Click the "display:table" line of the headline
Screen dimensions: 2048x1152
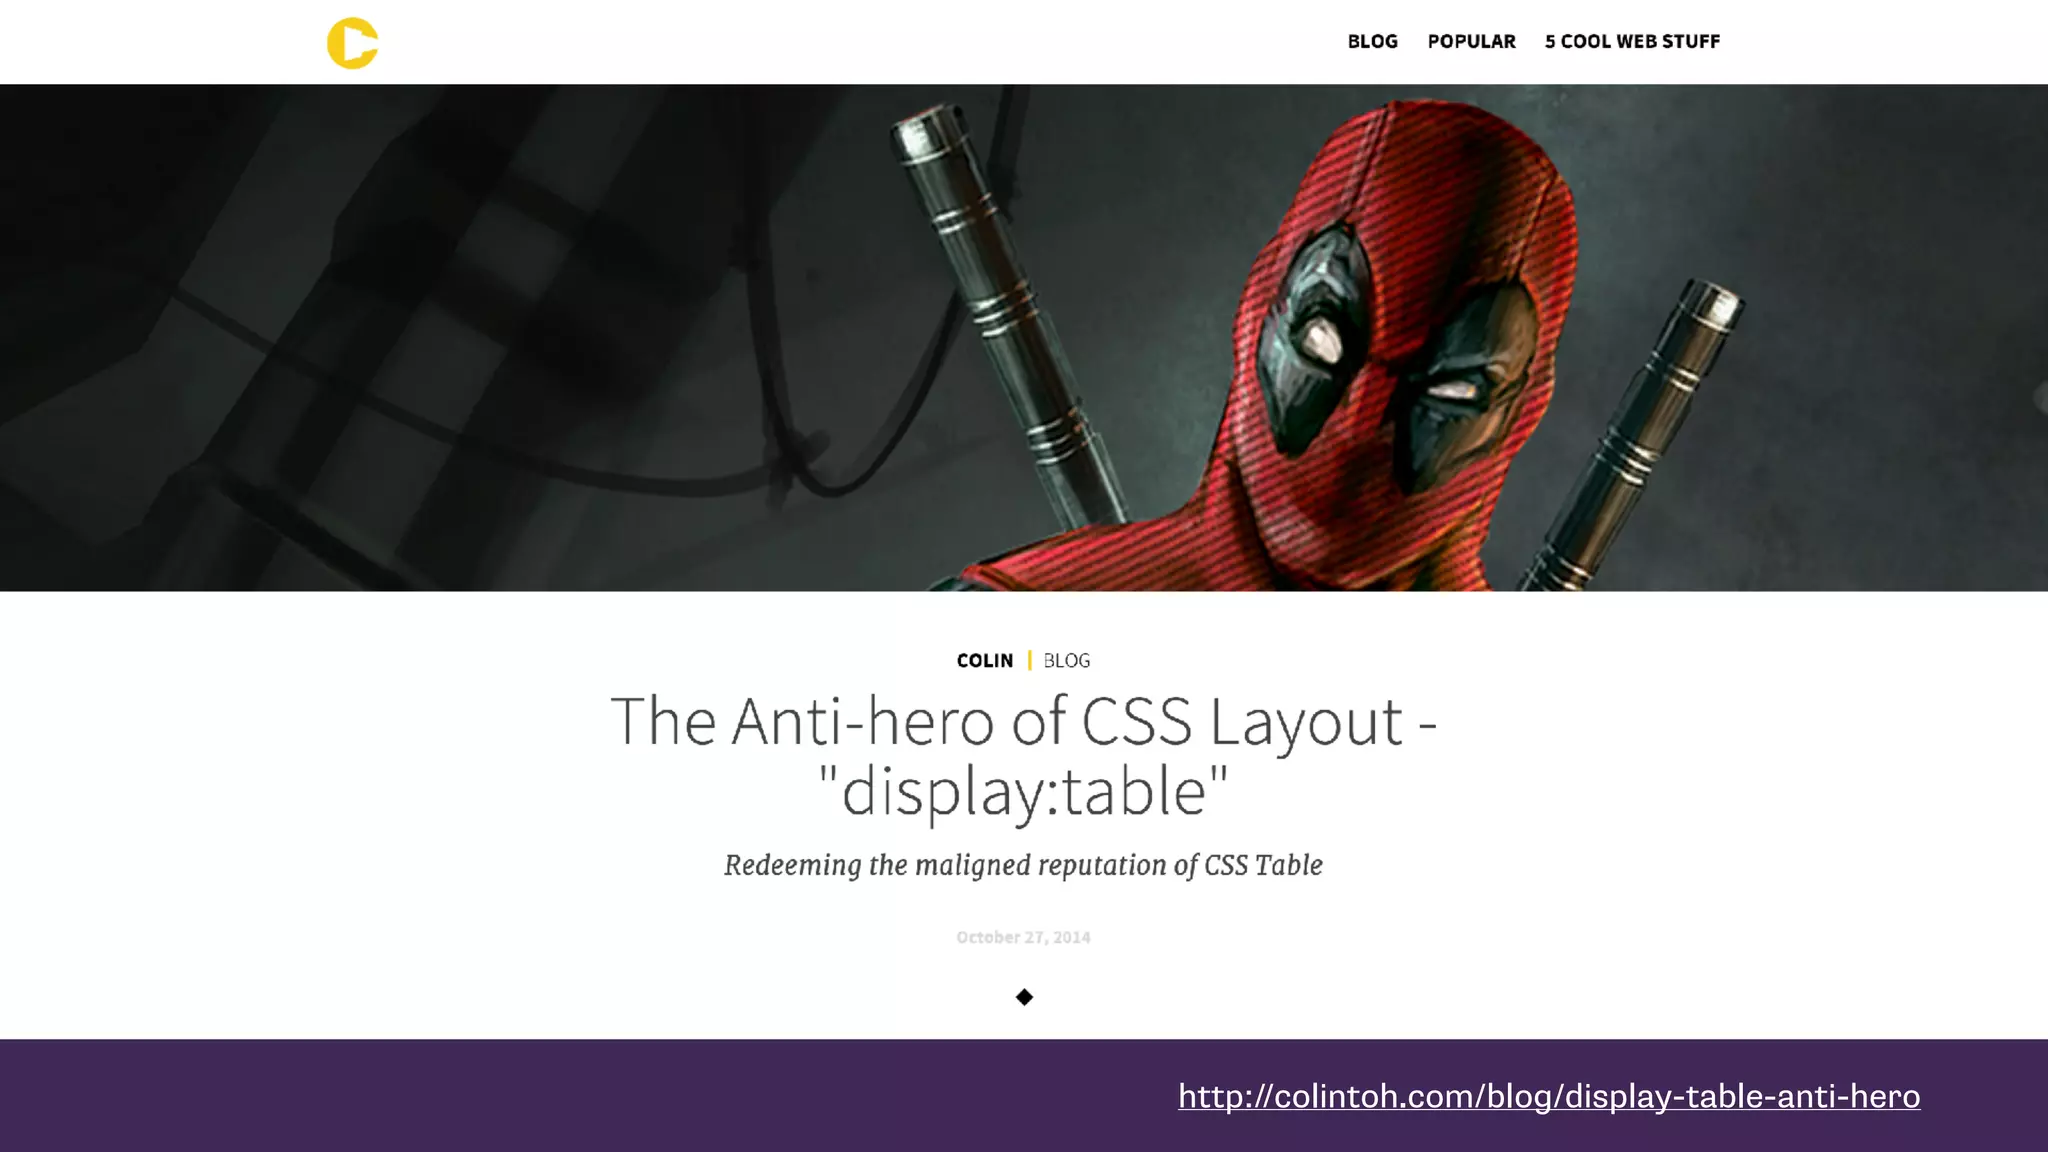(1023, 792)
